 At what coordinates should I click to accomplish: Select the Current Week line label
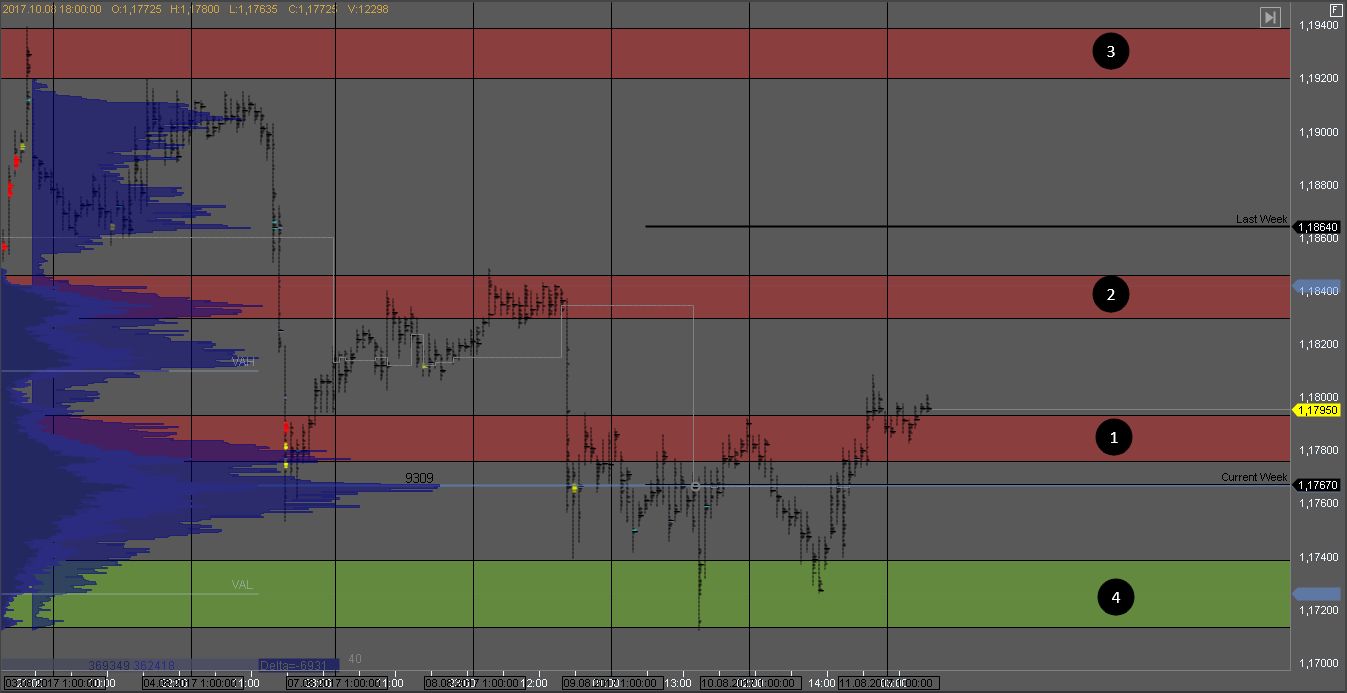pos(1254,477)
